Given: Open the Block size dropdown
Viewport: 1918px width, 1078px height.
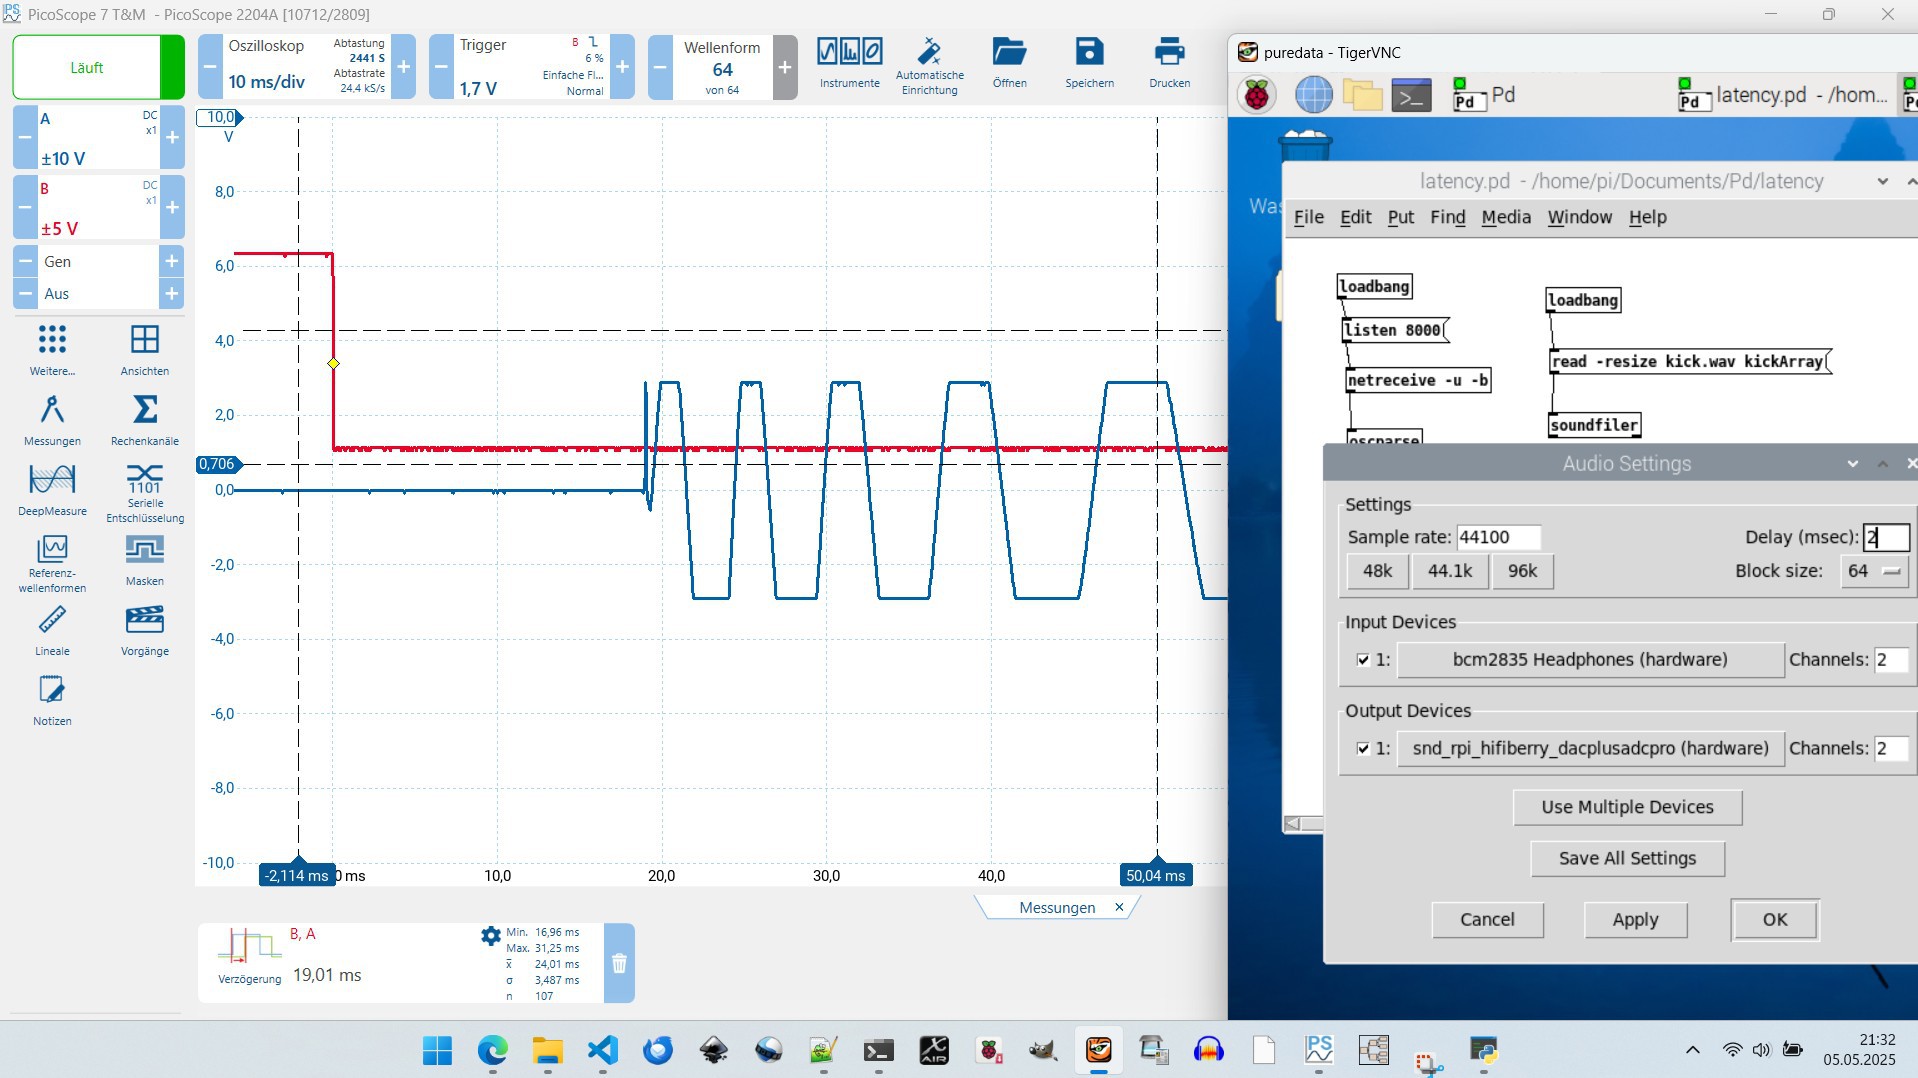Looking at the screenshot, I should click(1875, 571).
